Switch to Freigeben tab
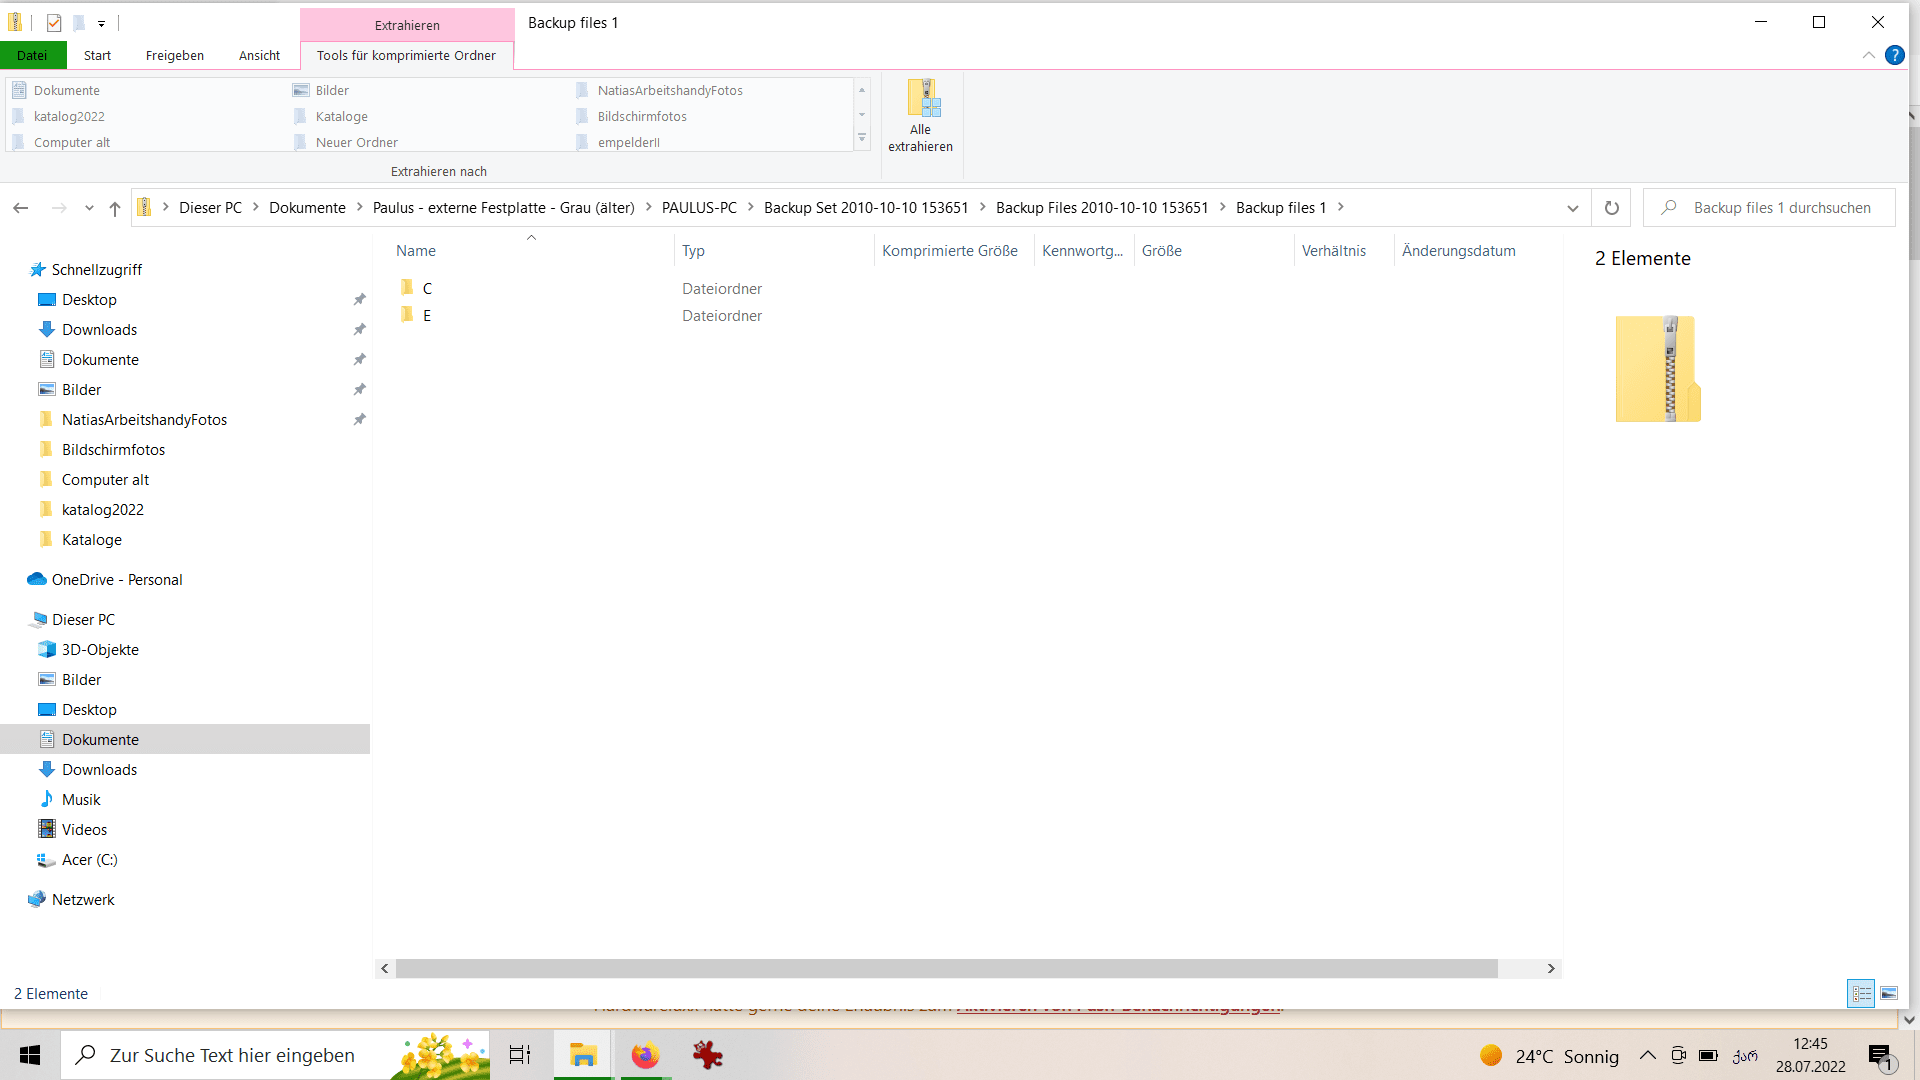 coord(175,55)
